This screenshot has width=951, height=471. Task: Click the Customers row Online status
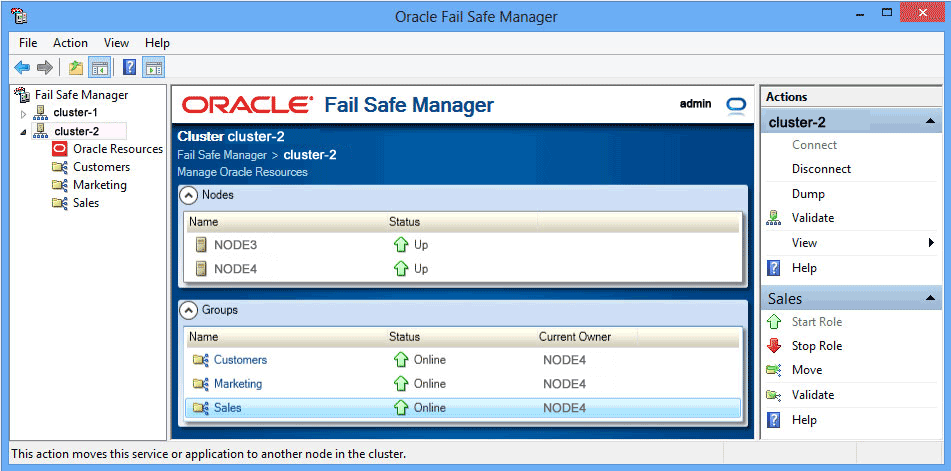point(429,360)
